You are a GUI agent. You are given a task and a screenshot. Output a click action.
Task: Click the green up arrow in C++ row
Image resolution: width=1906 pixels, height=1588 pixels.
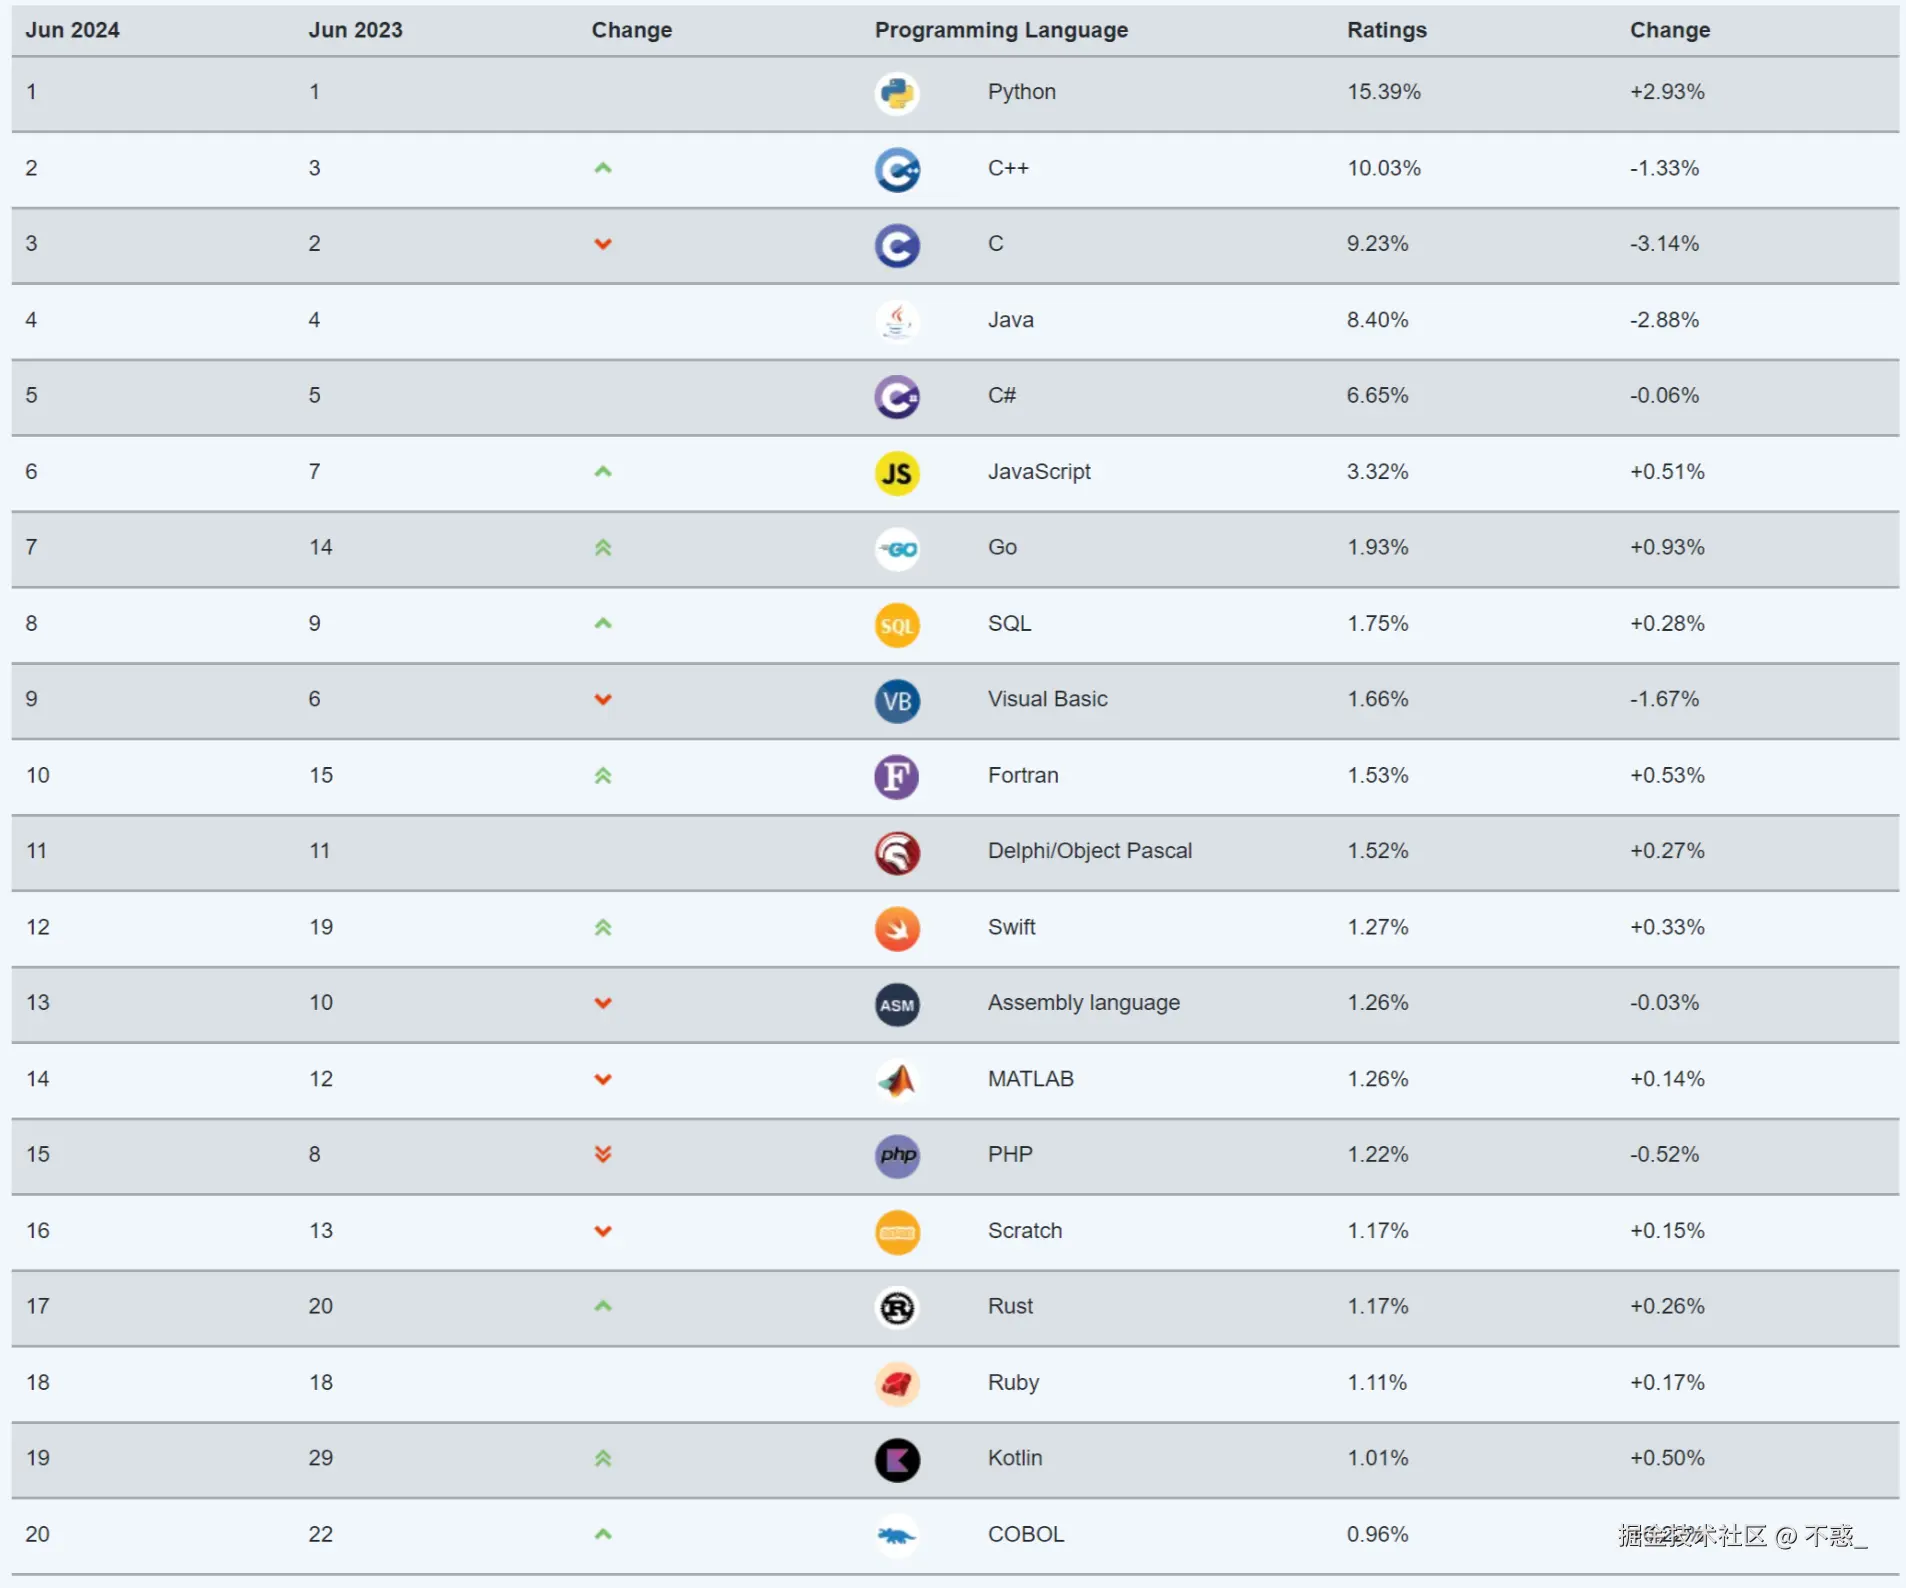[x=602, y=168]
